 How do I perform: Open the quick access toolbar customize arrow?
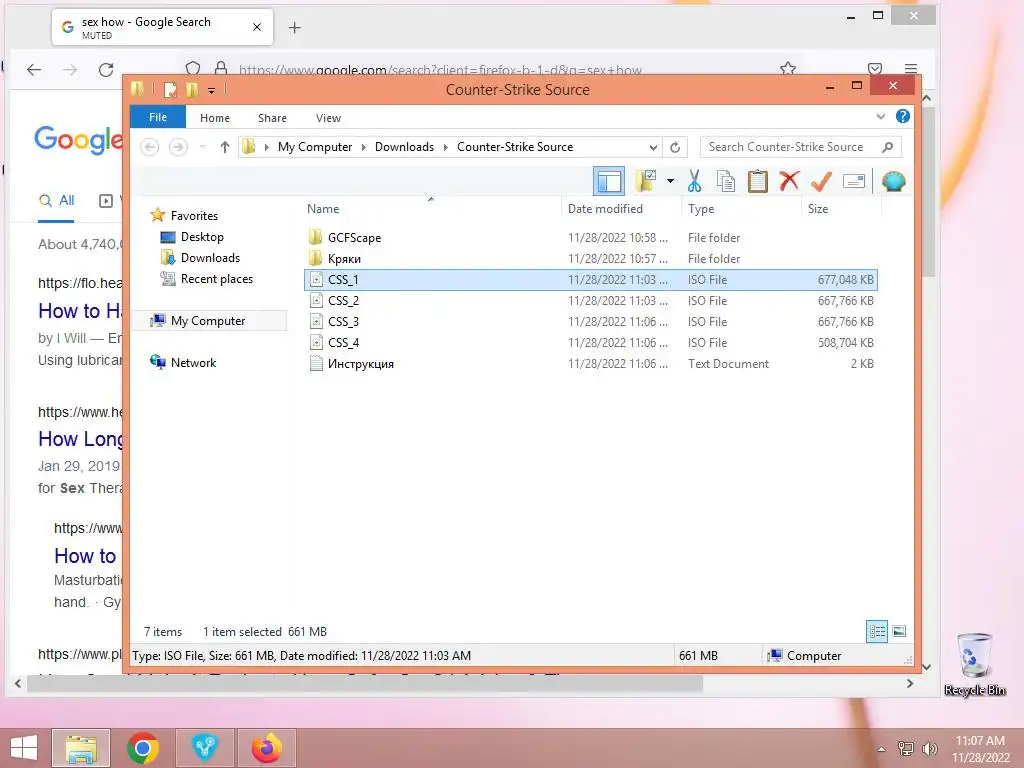tap(211, 90)
